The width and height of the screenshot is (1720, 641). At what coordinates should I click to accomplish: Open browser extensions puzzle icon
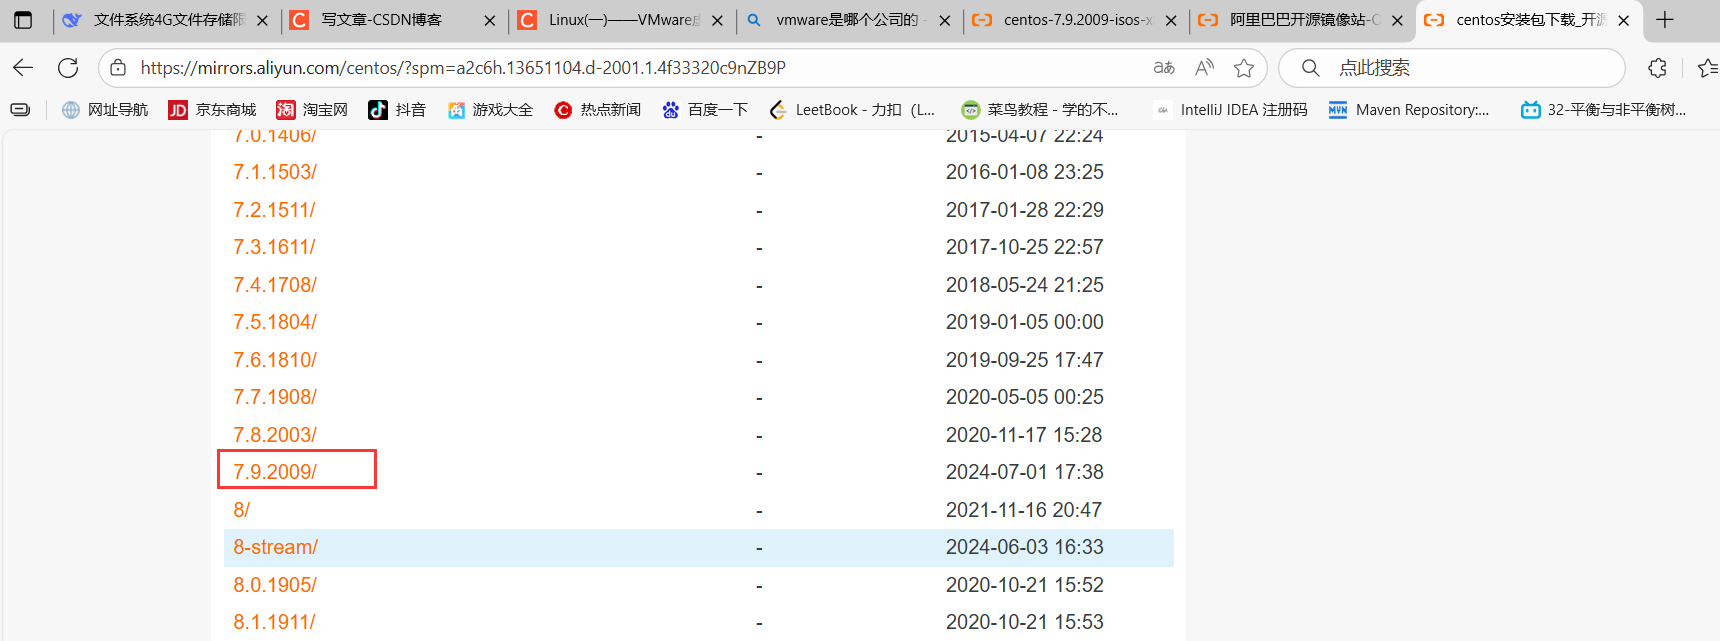pyautogui.click(x=1657, y=68)
